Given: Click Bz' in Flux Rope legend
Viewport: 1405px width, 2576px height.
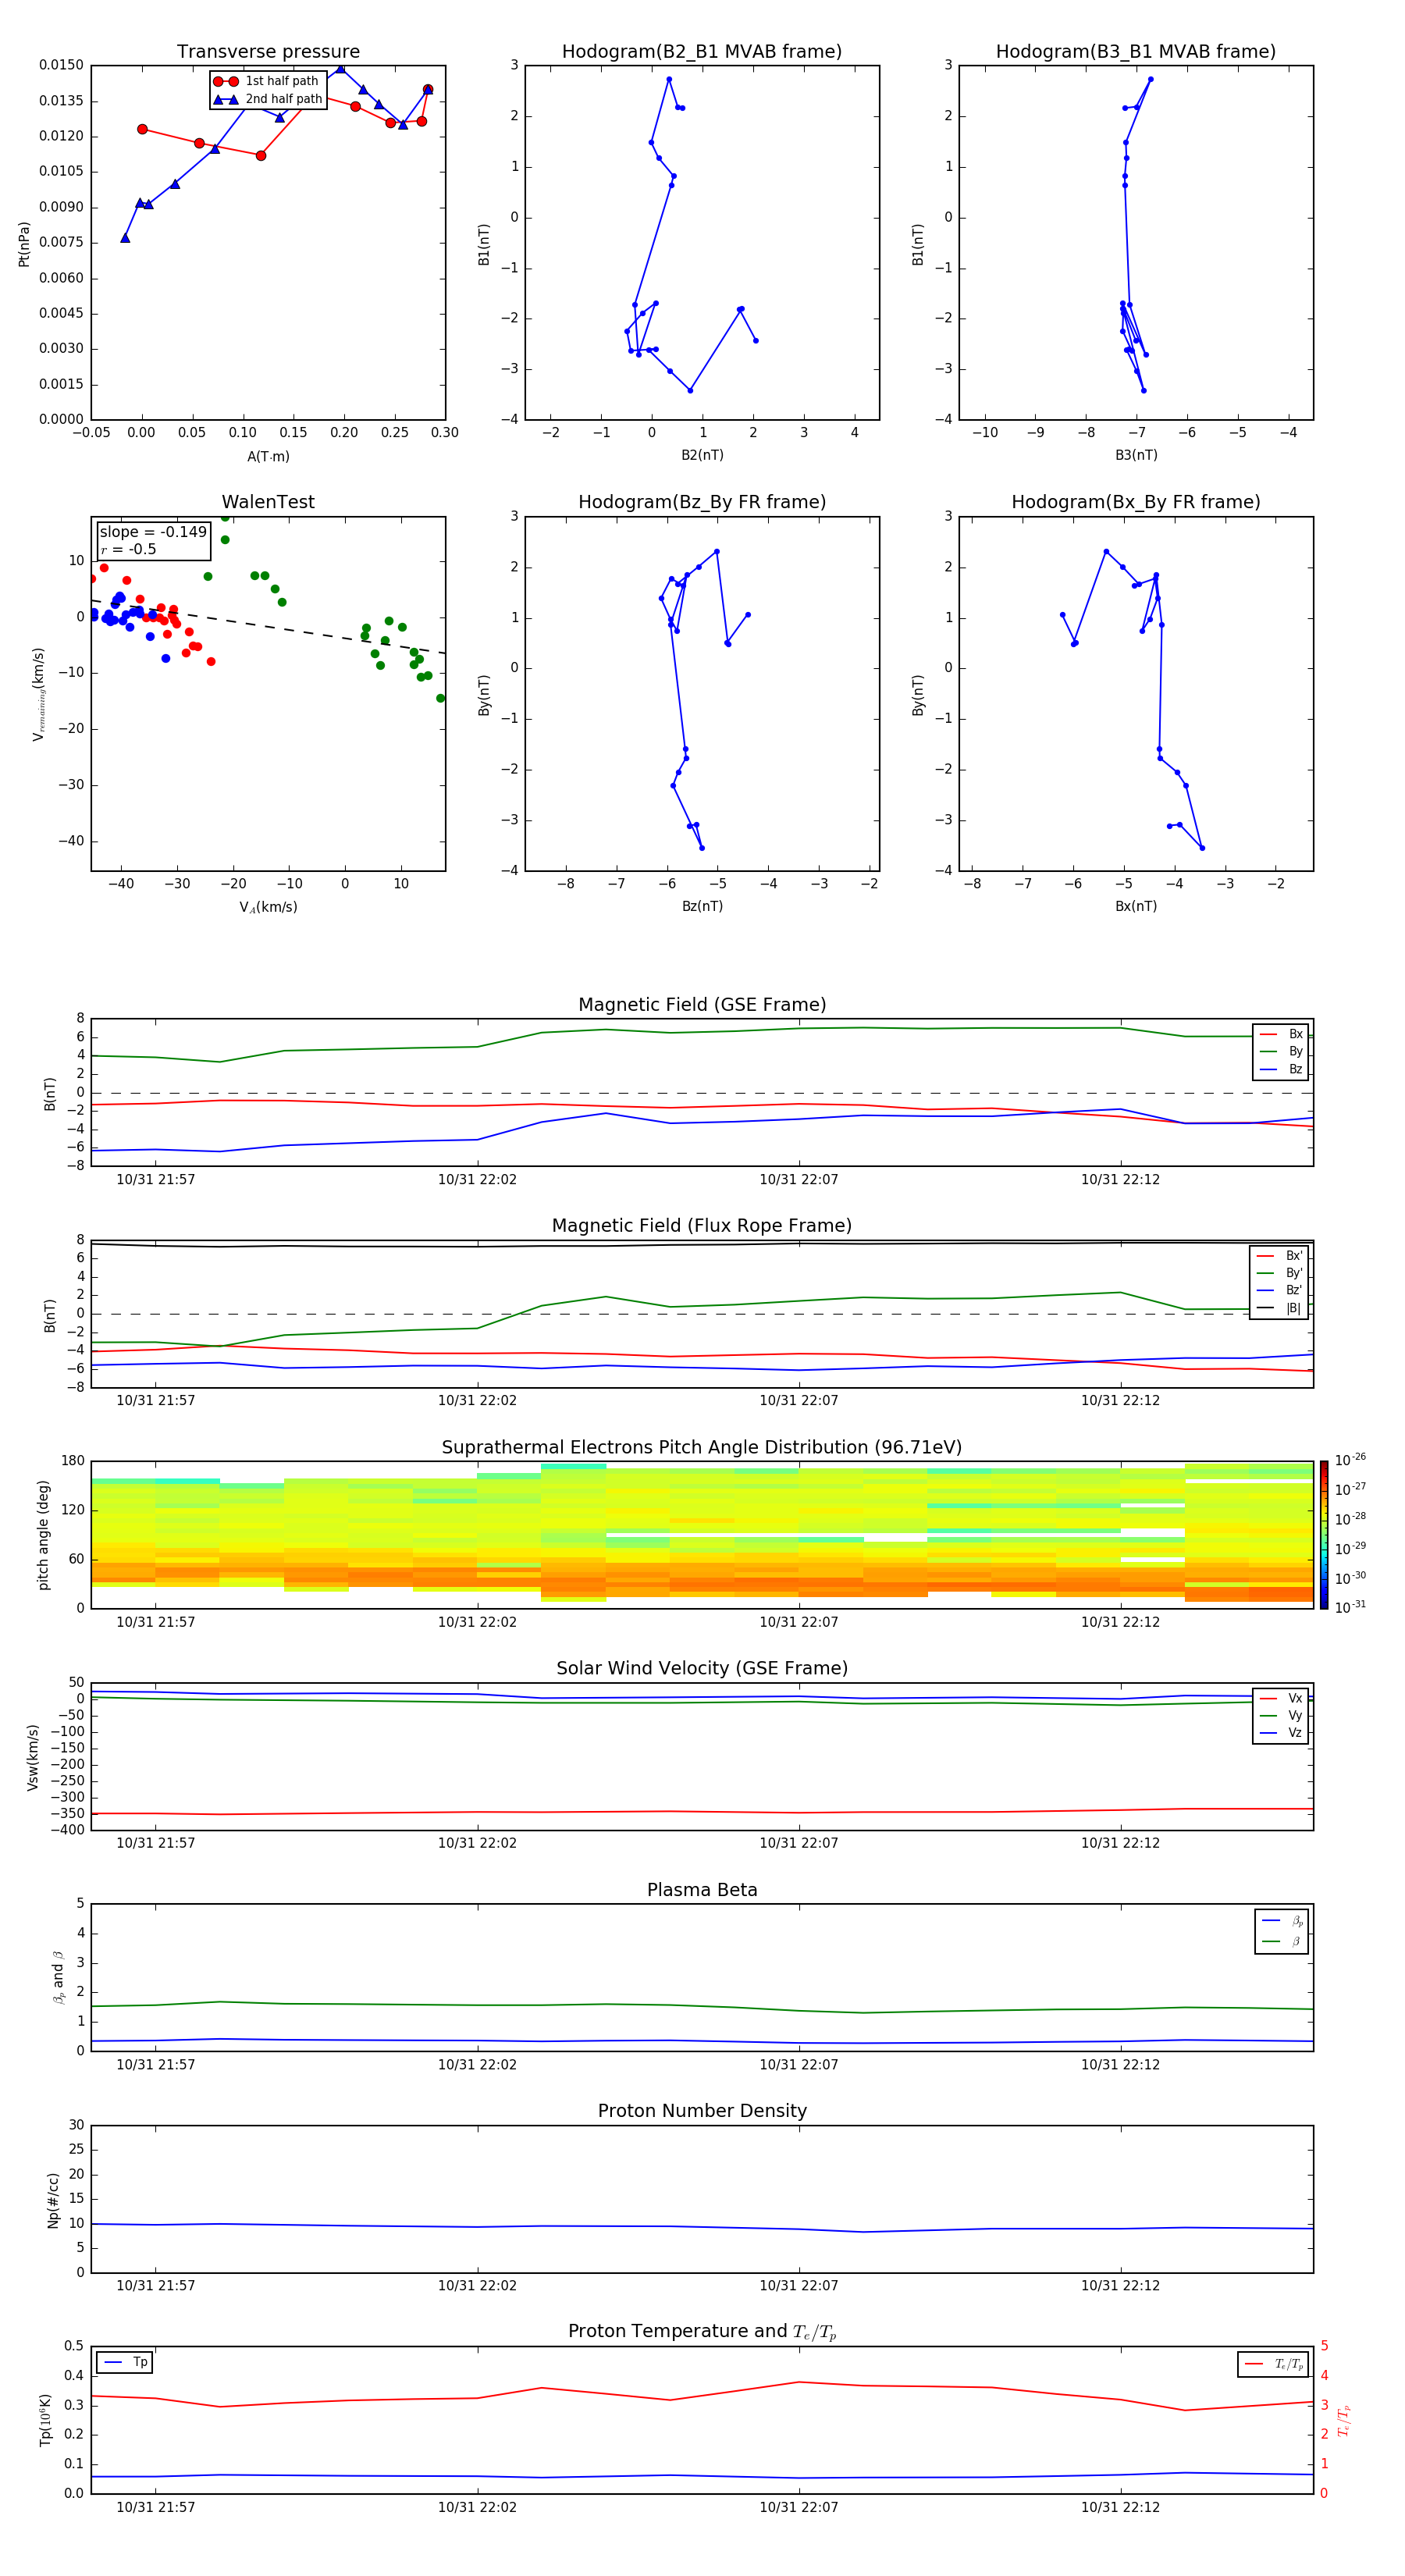Looking at the screenshot, I should click(x=1280, y=1291).
